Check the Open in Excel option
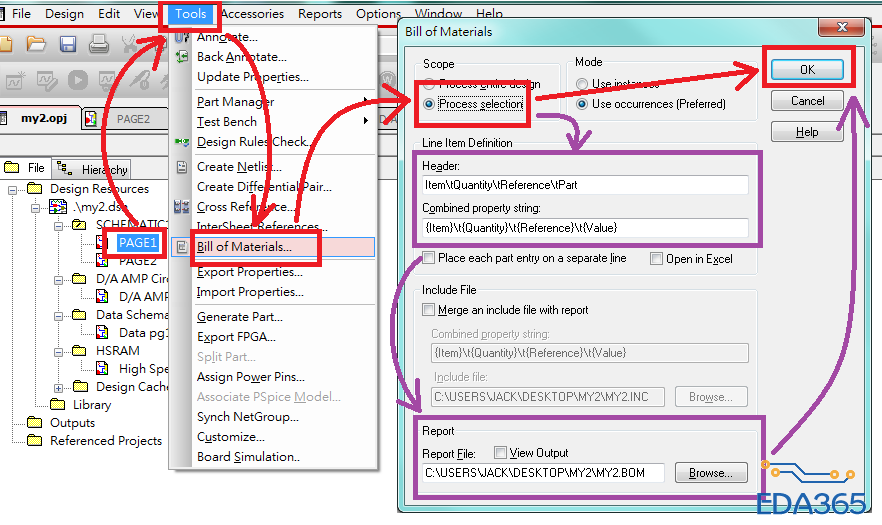Viewport: 882px width, 525px height. click(656, 258)
